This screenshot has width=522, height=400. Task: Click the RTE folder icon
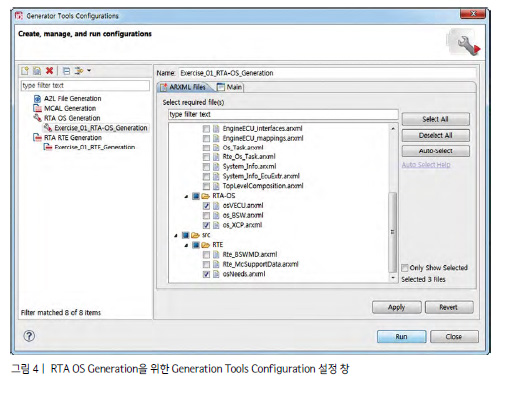point(206,245)
